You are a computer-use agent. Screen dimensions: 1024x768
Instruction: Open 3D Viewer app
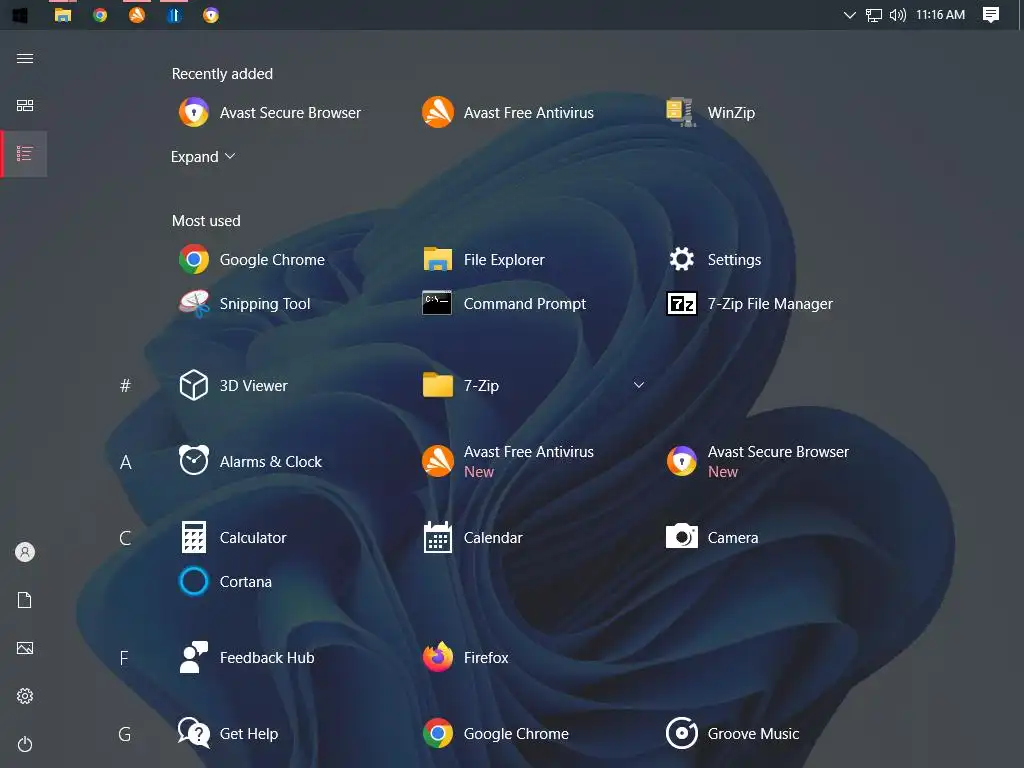pos(233,385)
